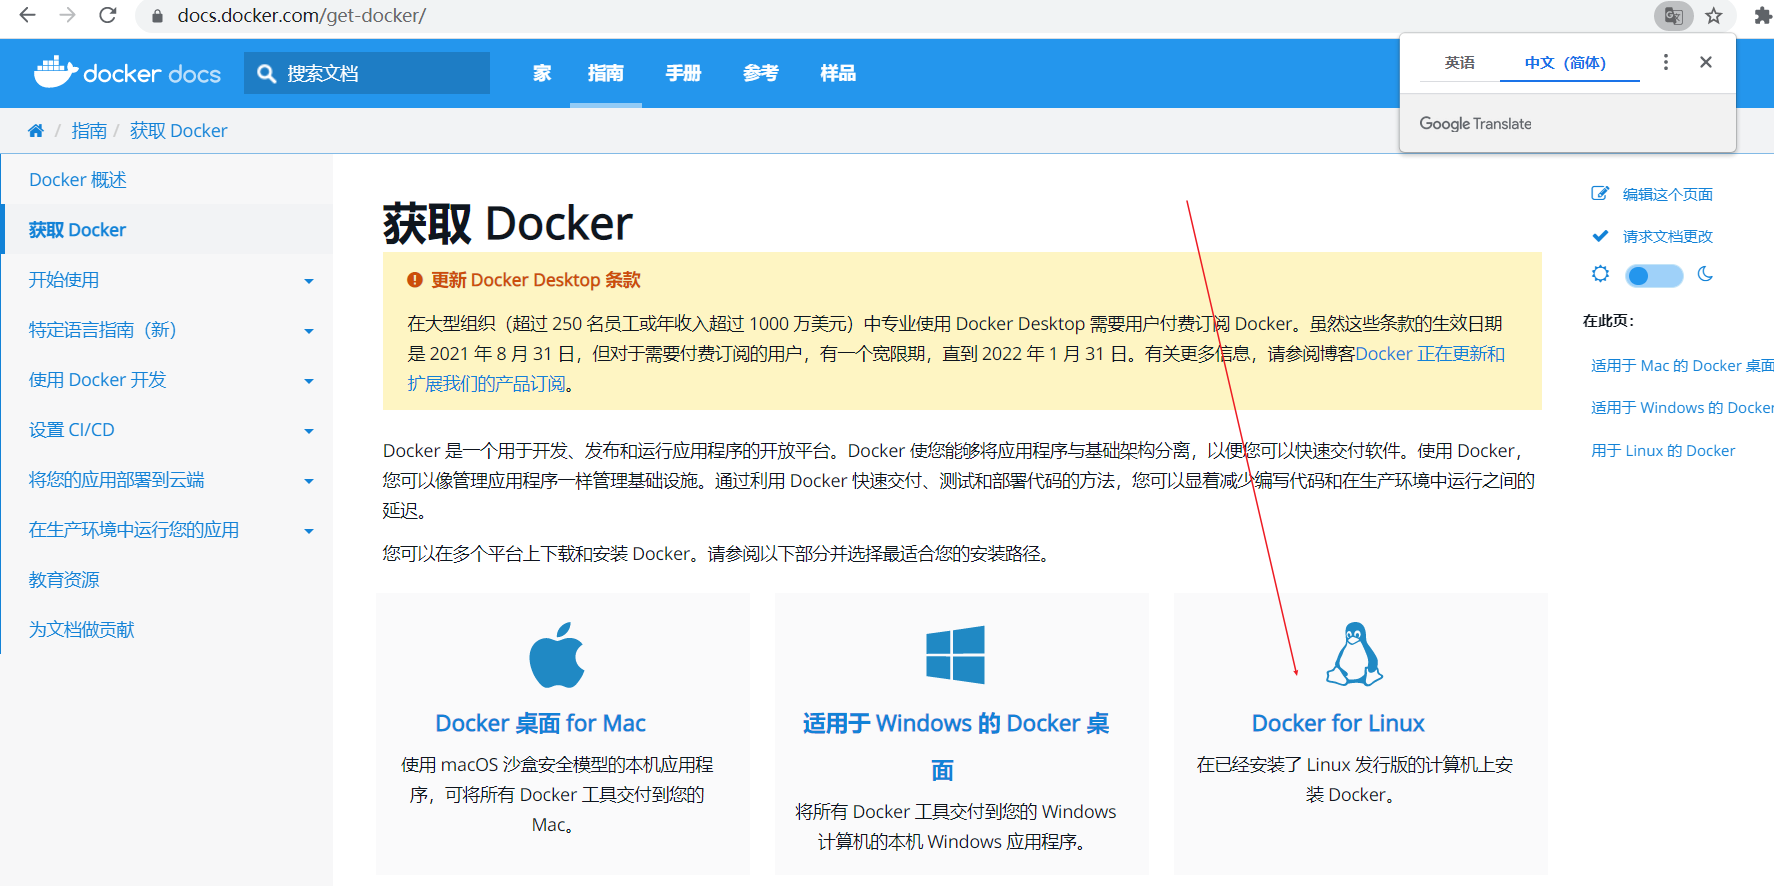Jump to 用于 Linux 的 Docker section
1774x886 pixels.
(x=1663, y=451)
